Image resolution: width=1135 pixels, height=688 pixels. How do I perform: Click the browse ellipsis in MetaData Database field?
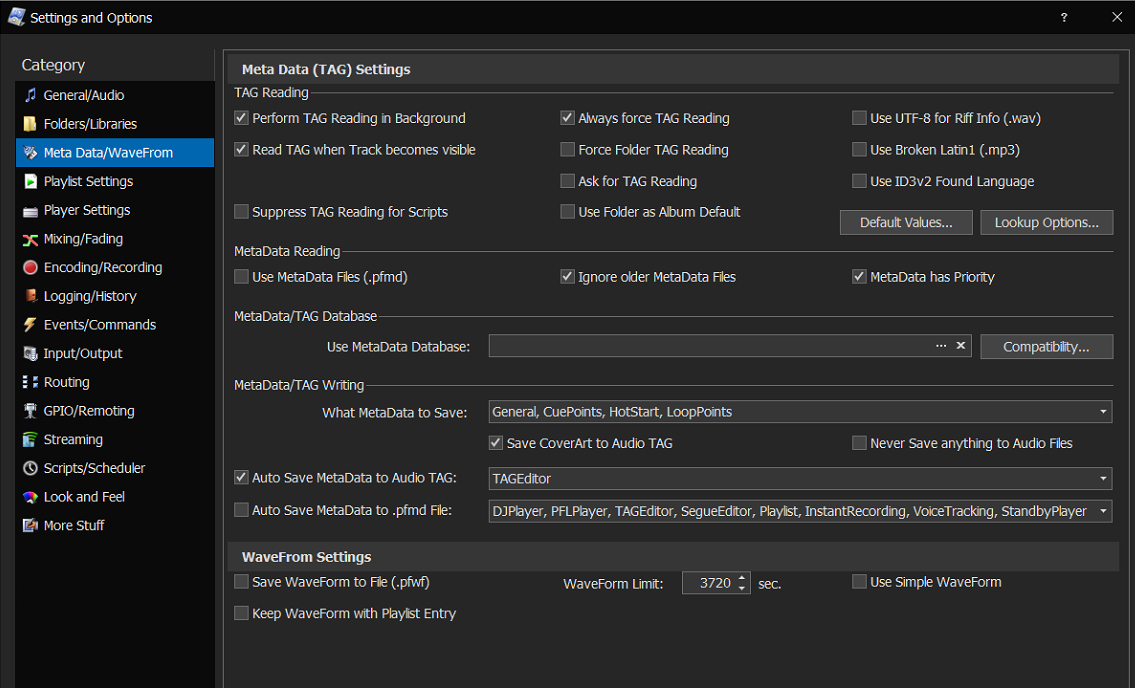tap(941, 346)
